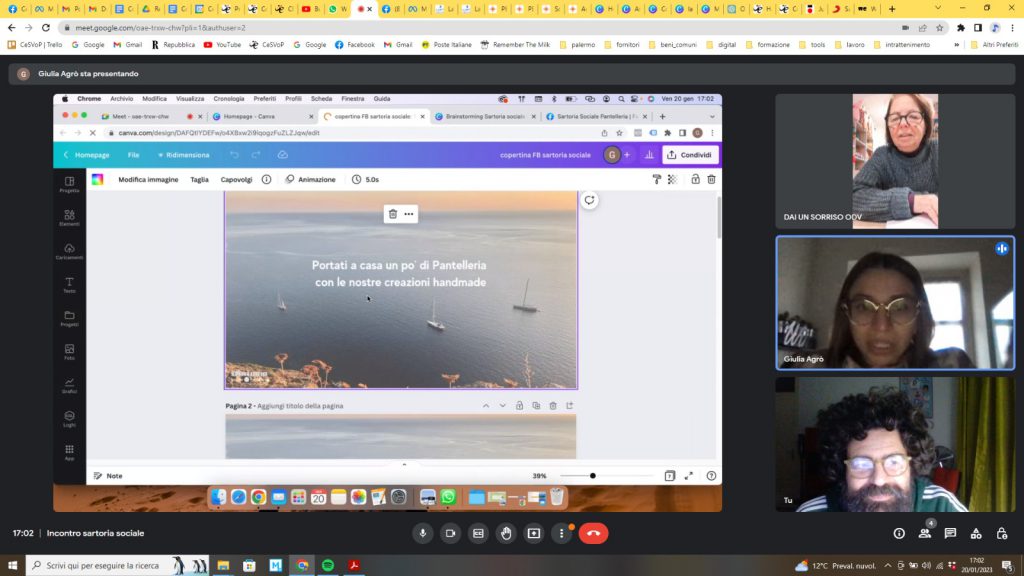Open the Canva help question mark icon
1024x576 pixels.
(711, 476)
